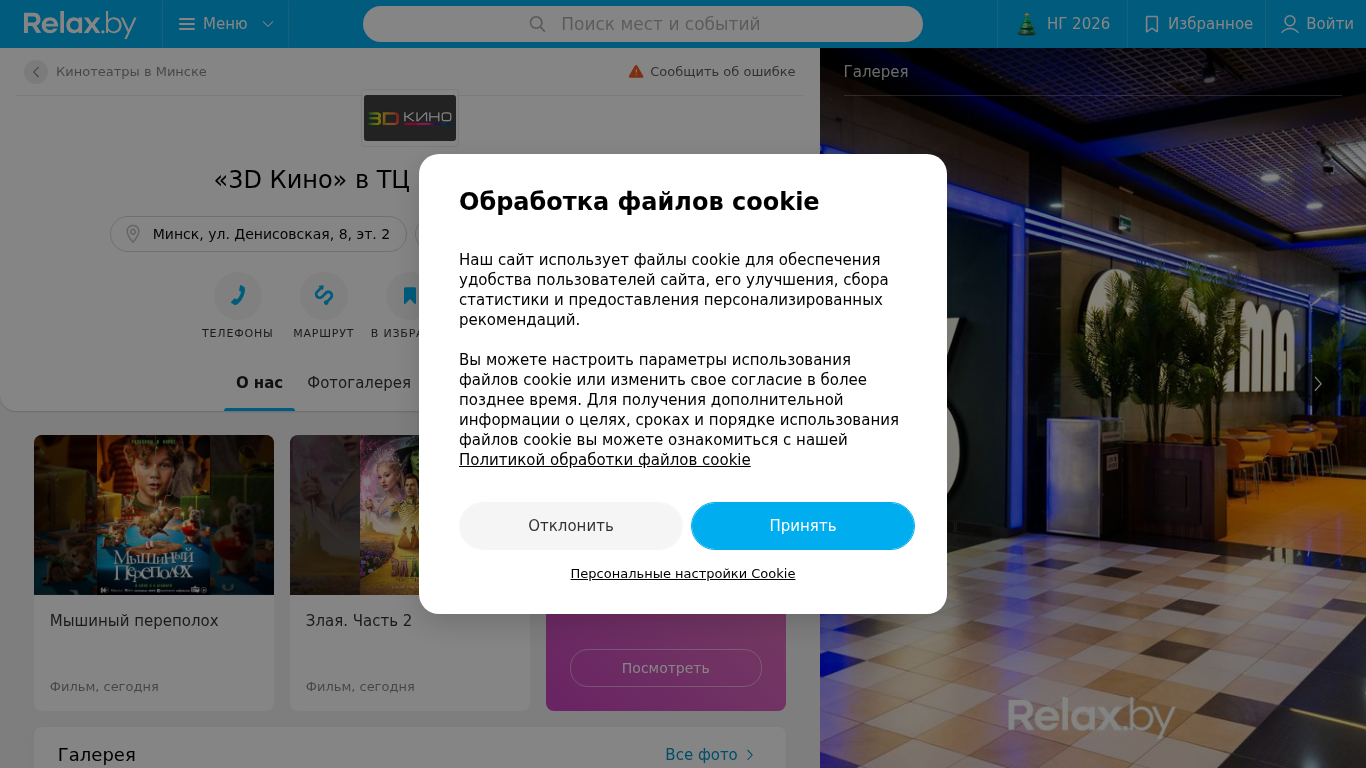The width and height of the screenshot is (1366, 768).
Task: Open the hamburger Меню icon
Action: pos(187,24)
